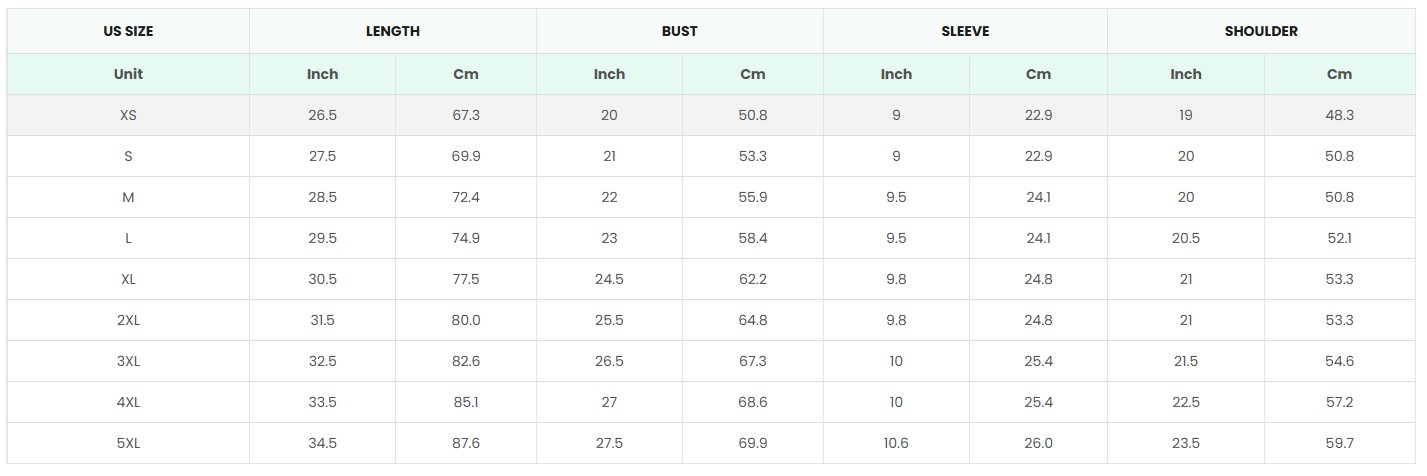Click the 59.7 cm shoulder cell

click(1339, 443)
